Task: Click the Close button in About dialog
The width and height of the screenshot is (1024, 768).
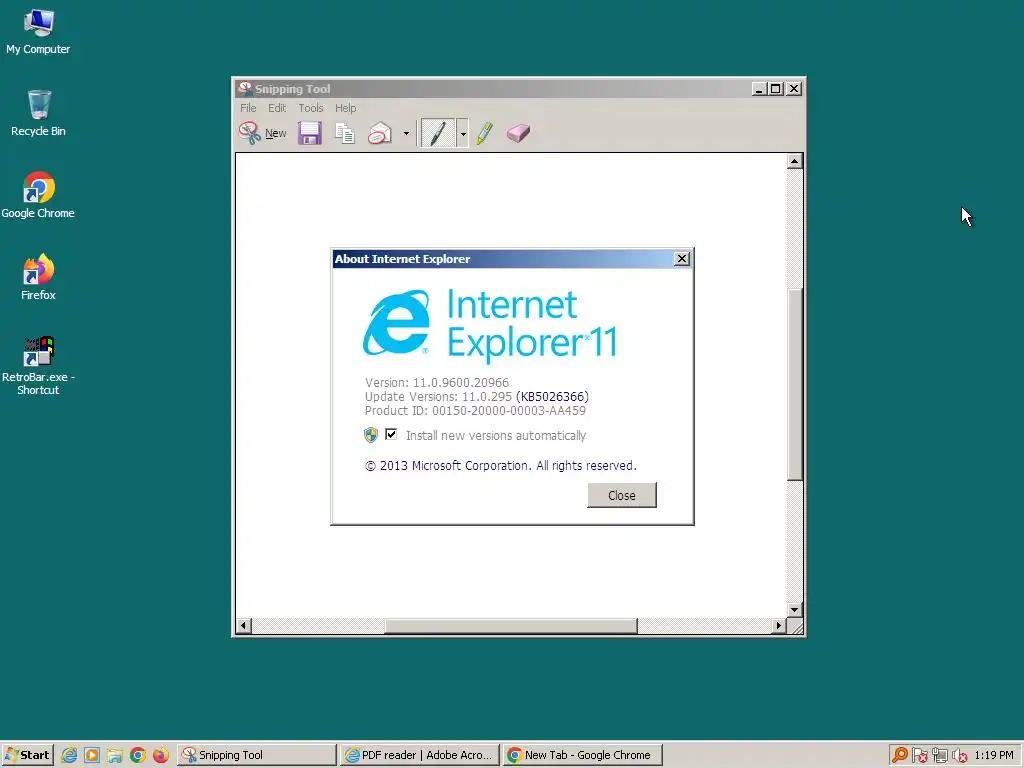Action: pyautogui.click(x=622, y=495)
